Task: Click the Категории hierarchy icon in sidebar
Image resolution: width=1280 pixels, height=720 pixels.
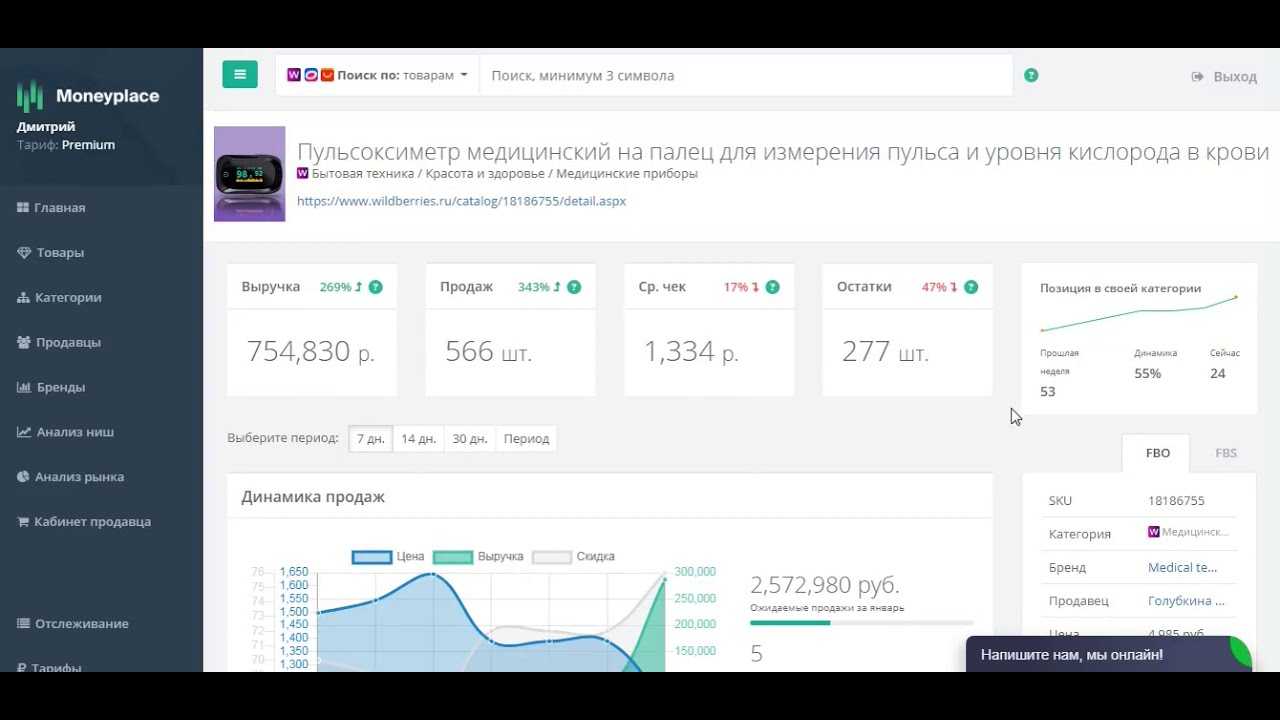Action: (24, 297)
